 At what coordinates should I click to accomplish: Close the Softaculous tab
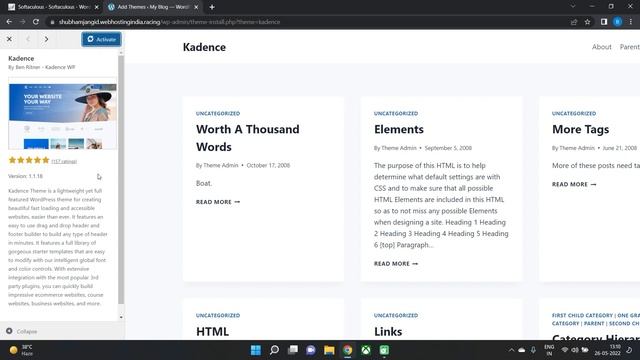click(97, 7)
